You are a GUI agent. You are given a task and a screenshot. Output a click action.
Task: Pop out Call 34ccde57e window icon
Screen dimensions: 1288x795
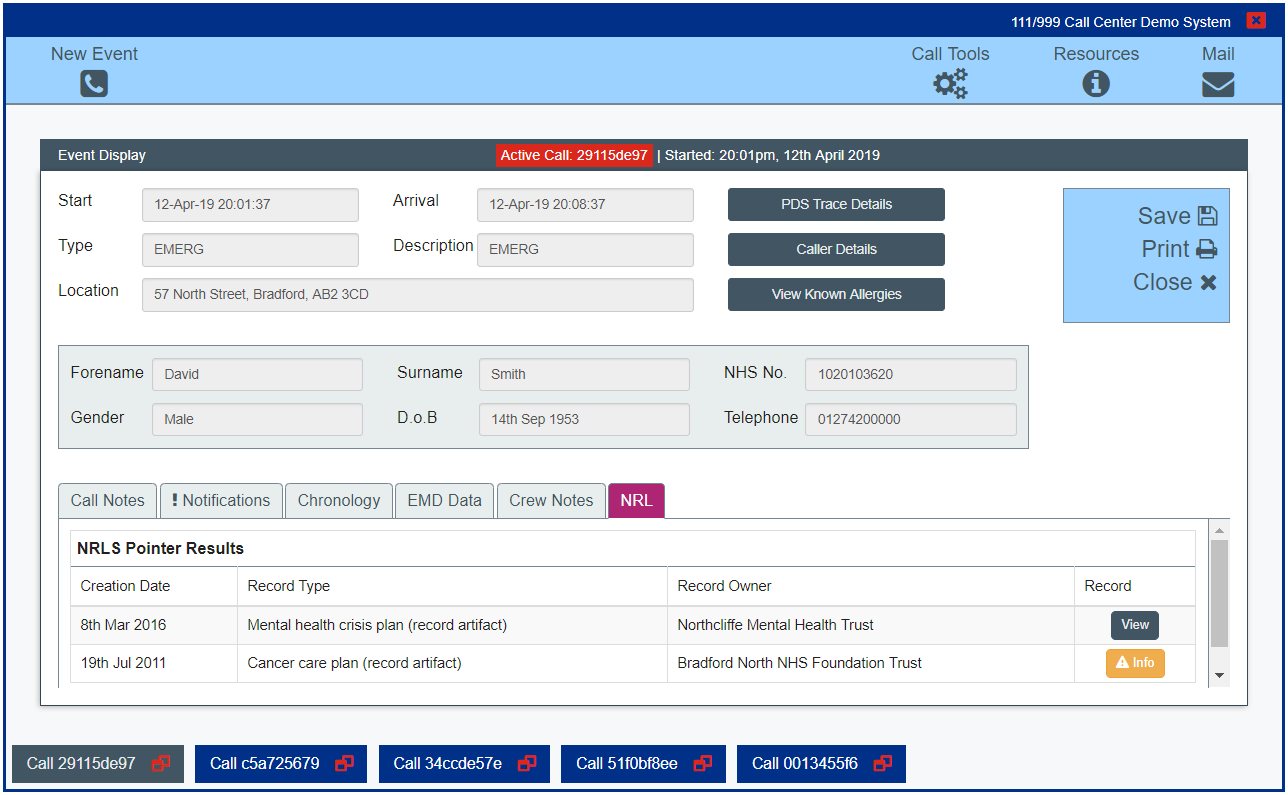point(527,764)
